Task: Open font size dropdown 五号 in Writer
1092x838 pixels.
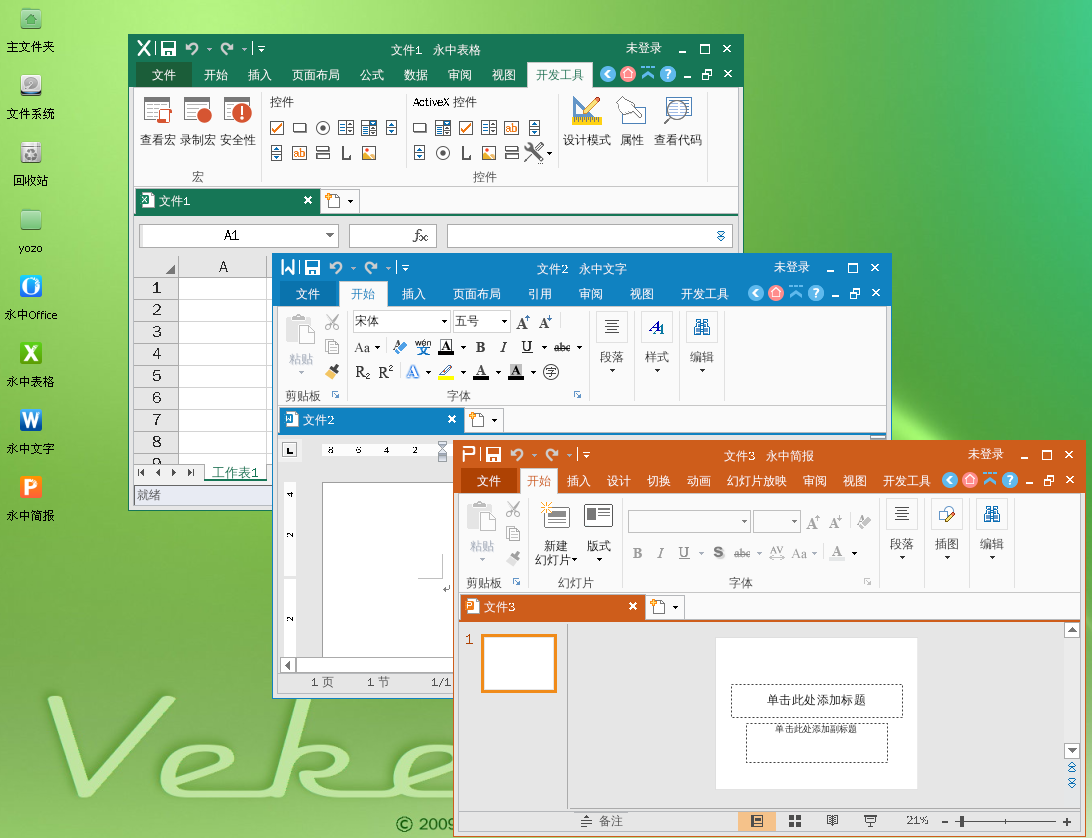Action: (504, 321)
